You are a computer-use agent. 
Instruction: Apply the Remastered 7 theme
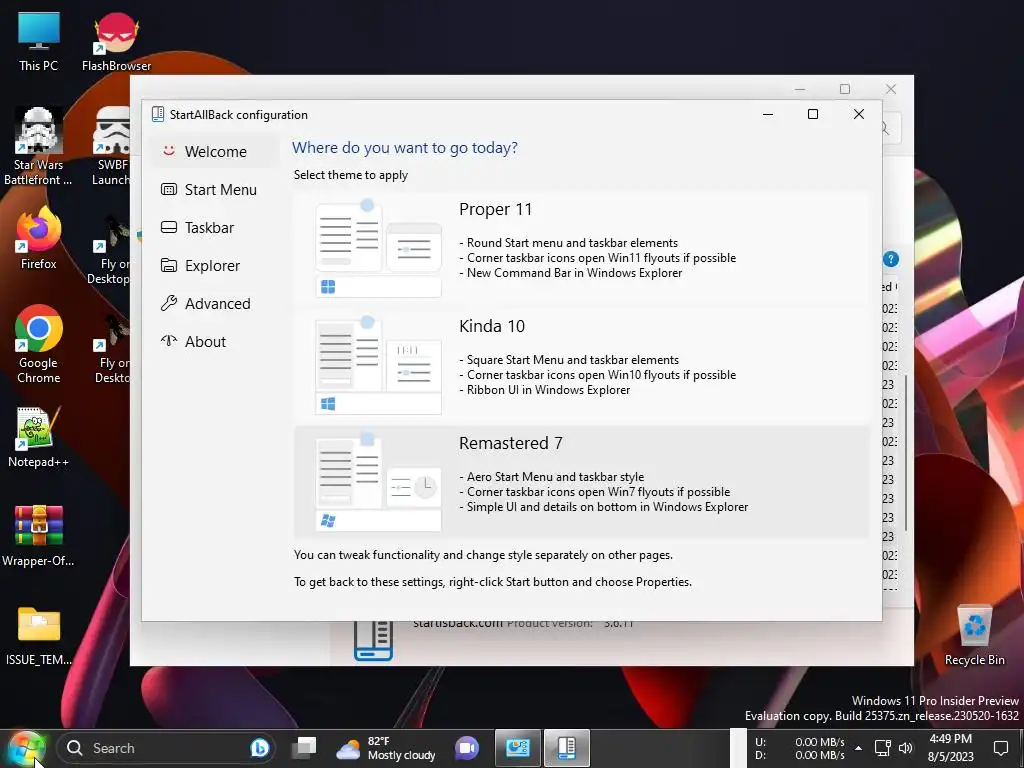tap(581, 482)
